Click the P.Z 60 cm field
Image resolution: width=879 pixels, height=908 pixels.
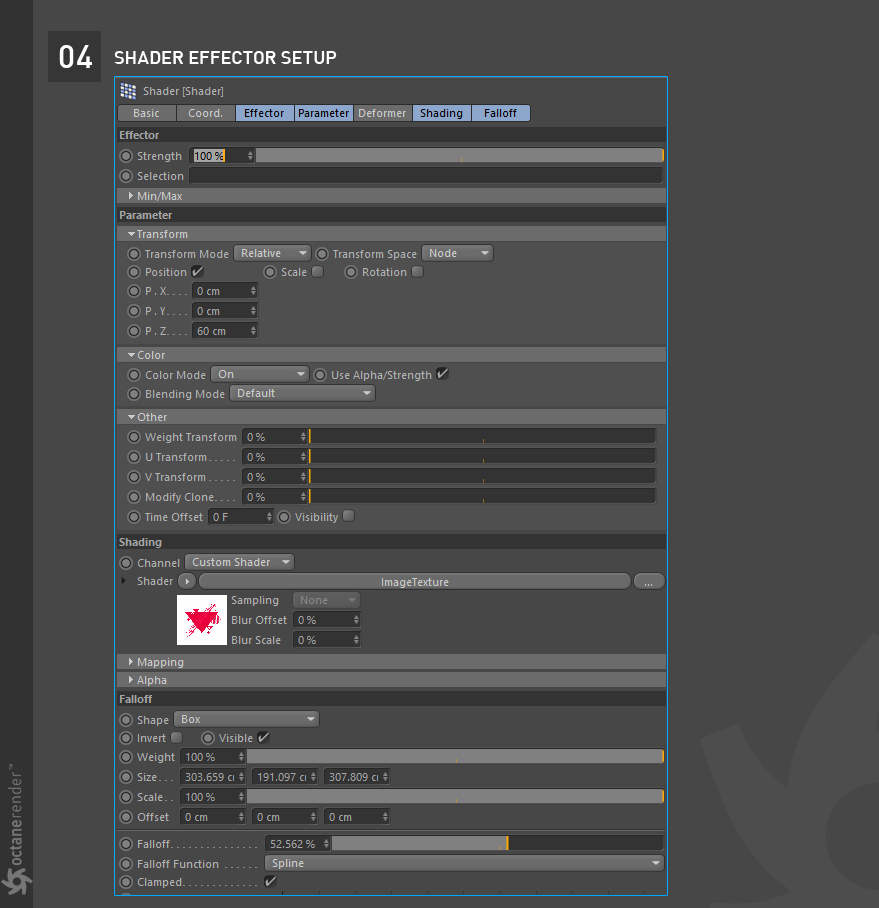click(x=225, y=331)
